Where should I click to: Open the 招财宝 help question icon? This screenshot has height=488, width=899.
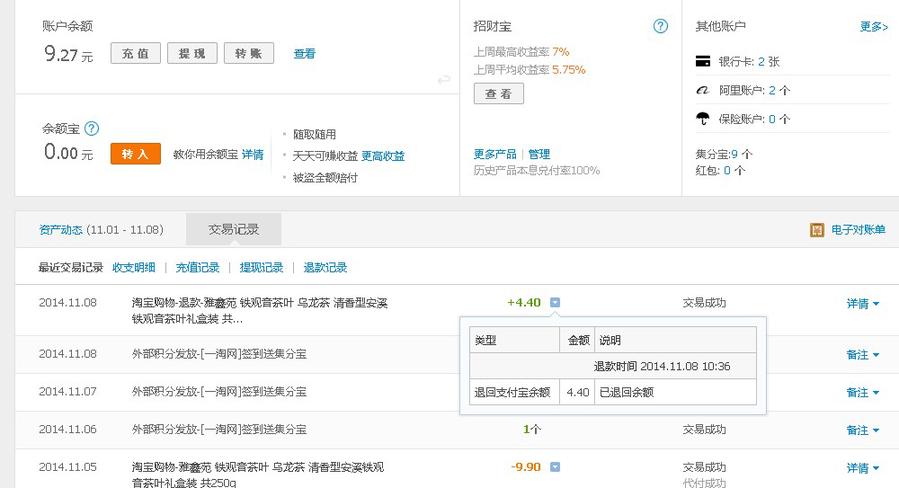click(x=660, y=26)
